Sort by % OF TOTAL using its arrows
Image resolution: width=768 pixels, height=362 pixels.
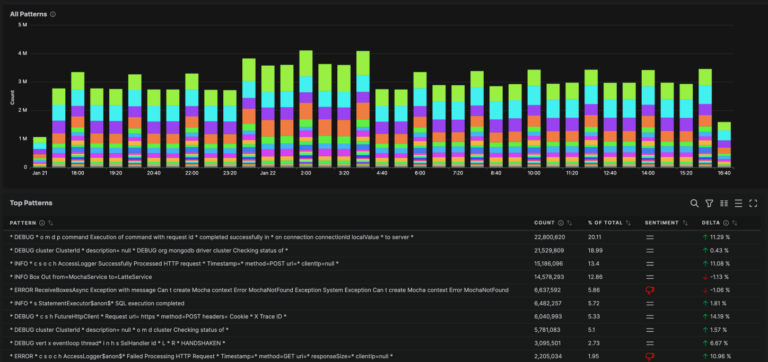[x=628, y=223]
